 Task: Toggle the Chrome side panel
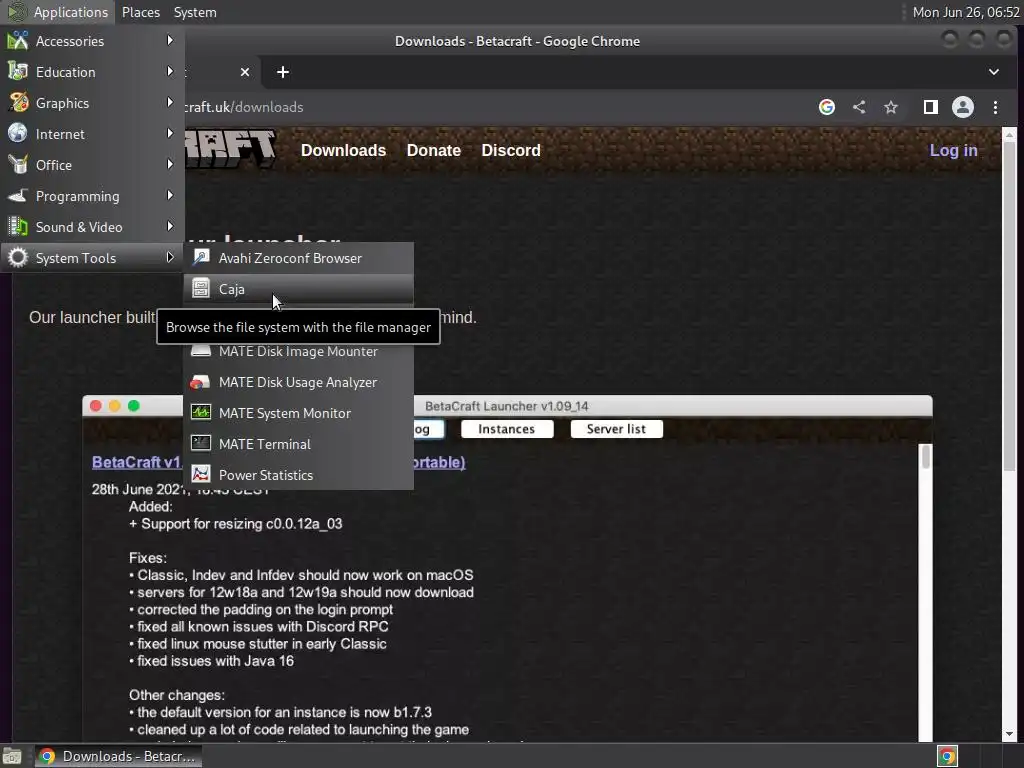coord(931,107)
